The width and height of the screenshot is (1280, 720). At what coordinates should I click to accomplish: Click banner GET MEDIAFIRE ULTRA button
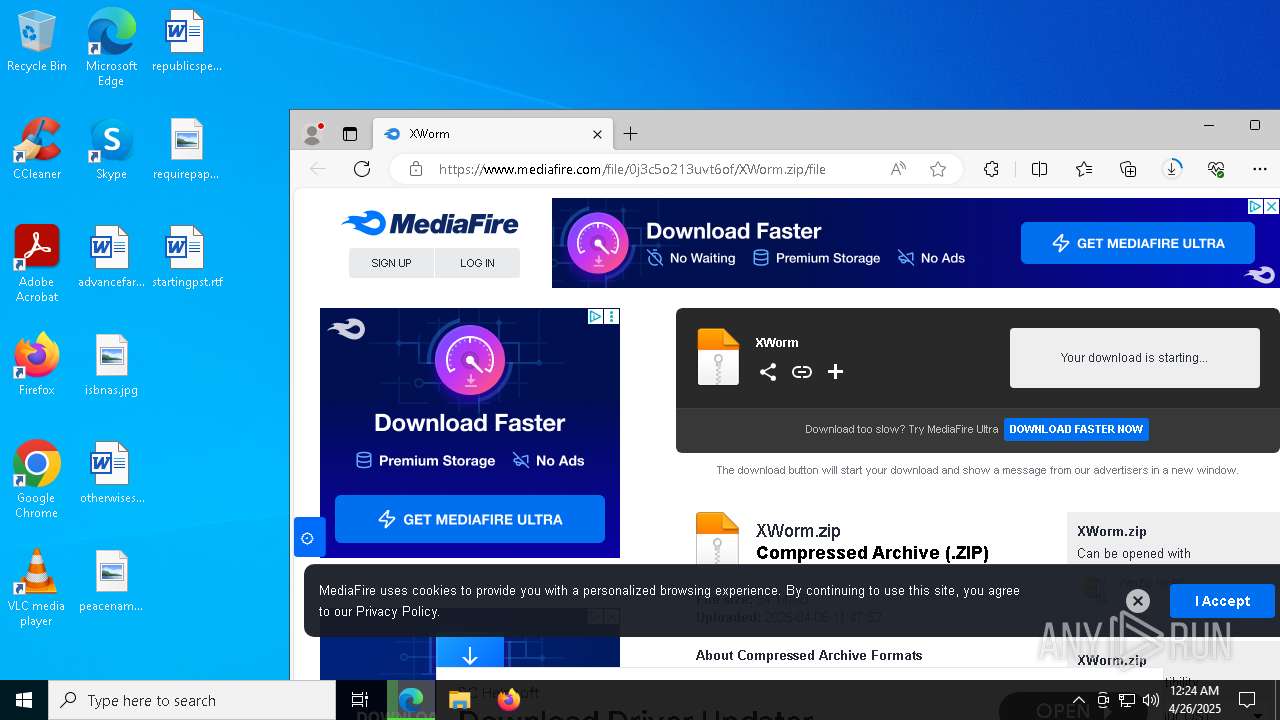(x=1138, y=243)
